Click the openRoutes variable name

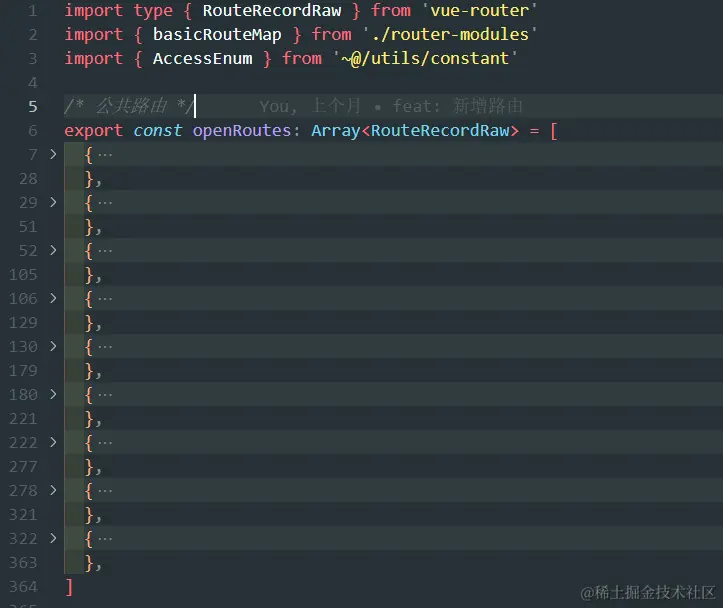[x=242, y=130]
